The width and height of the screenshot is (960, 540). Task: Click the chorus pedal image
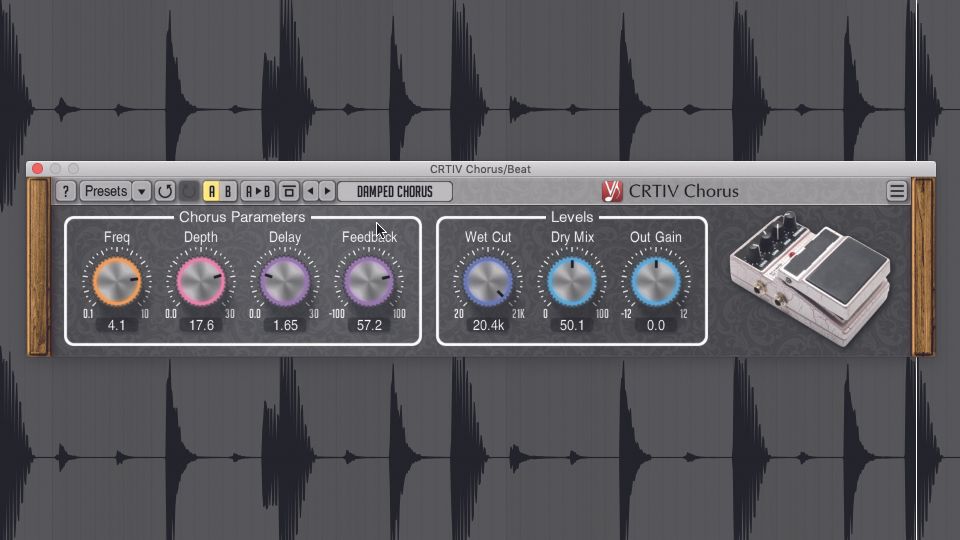pyautogui.click(x=809, y=279)
